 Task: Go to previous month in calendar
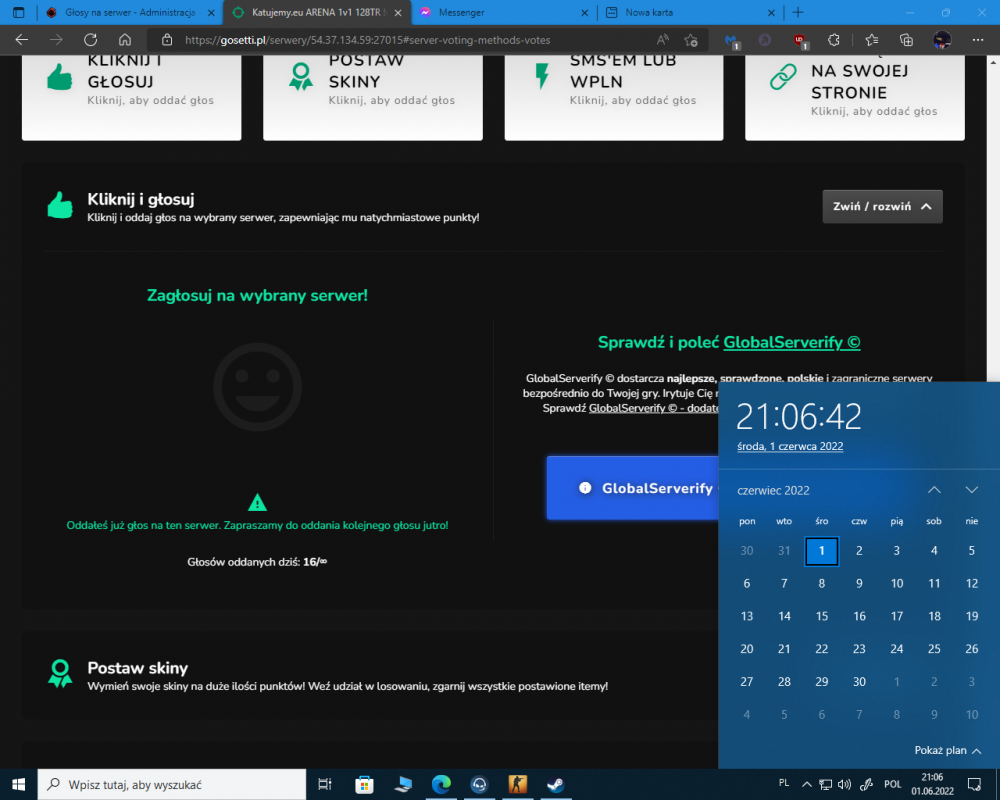(934, 490)
